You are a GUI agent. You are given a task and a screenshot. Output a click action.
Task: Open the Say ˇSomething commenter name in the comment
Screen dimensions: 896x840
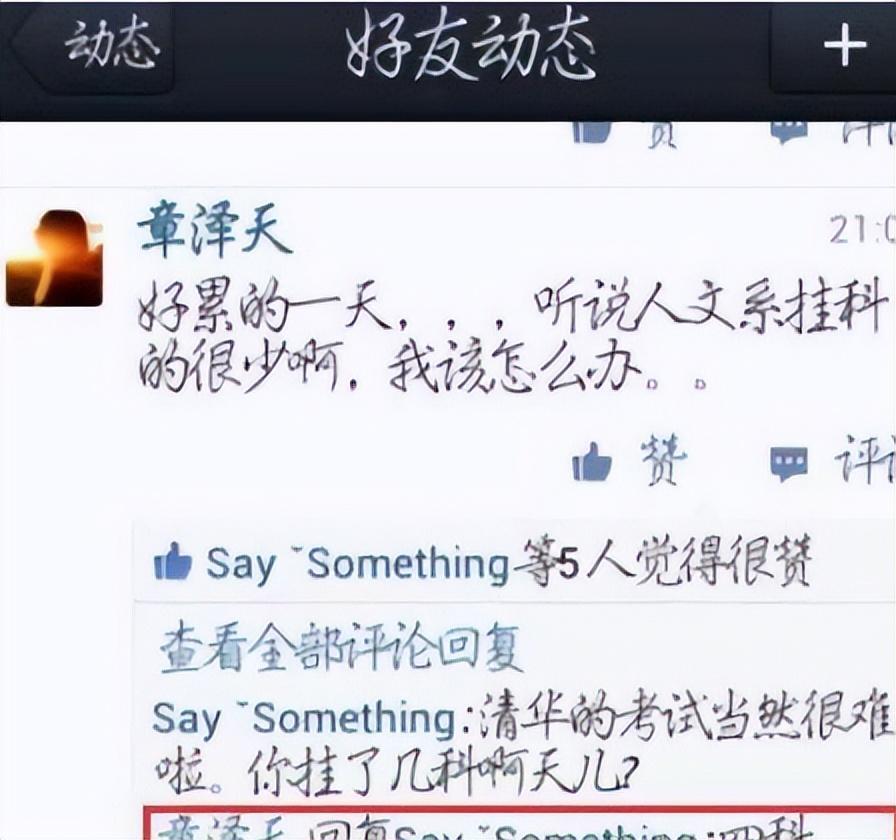pos(304,718)
